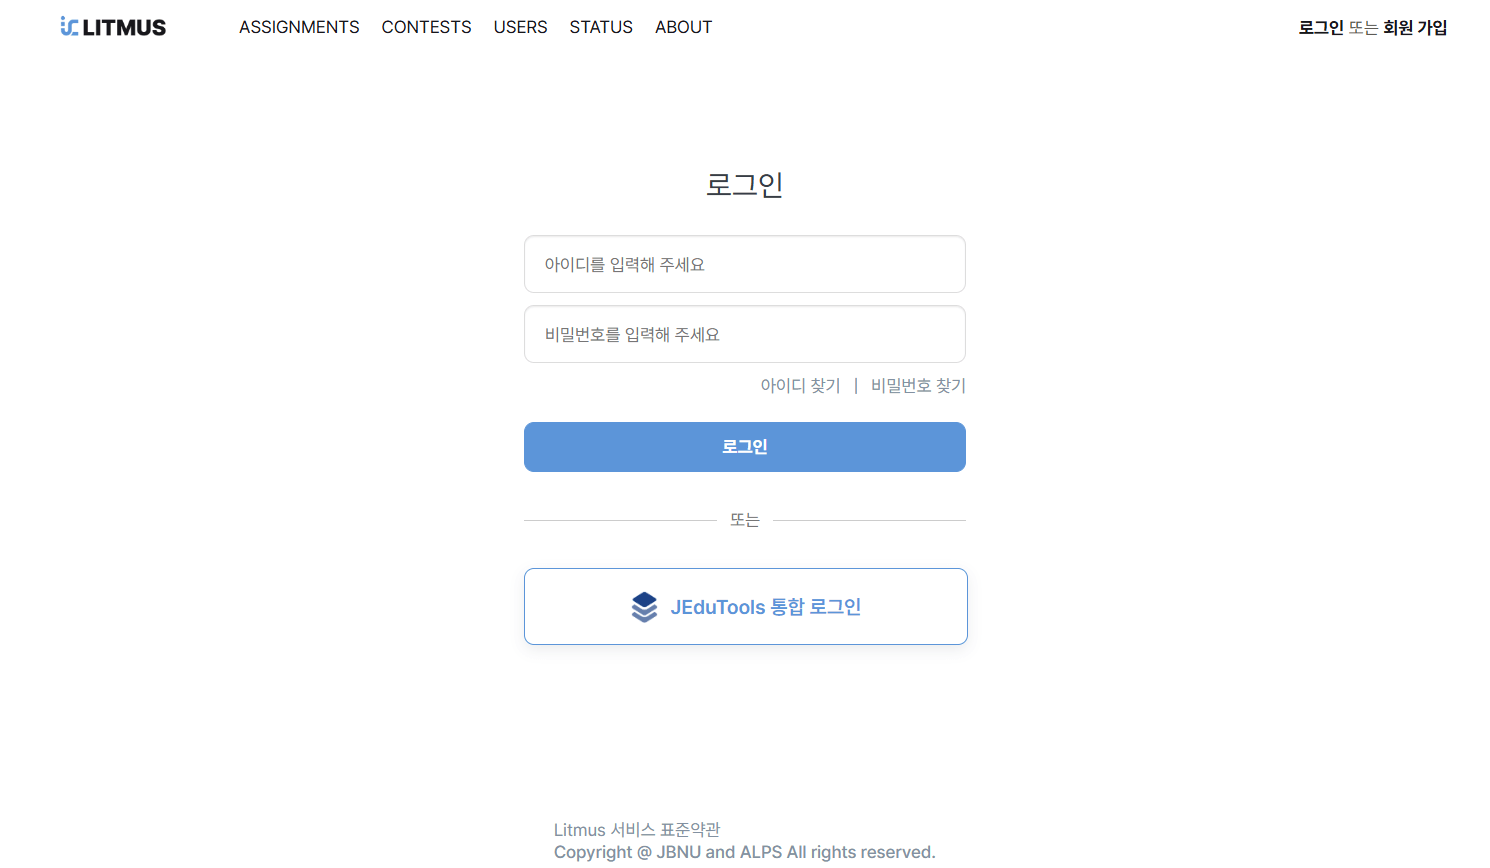The width and height of the screenshot is (1490, 868).
Task: Click the 로그인 page heading
Action: point(745,184)
